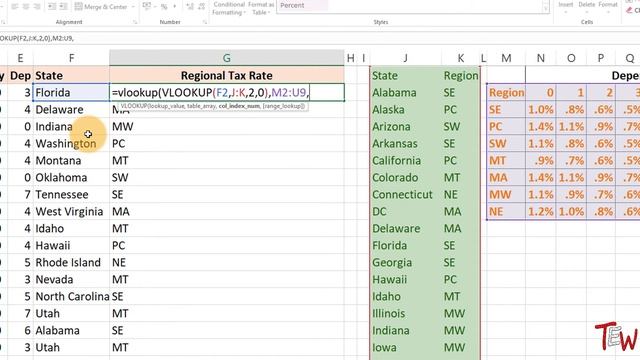Open the Delete cells dropdown
The width and height of the screenshot is (640, 360).
(x=587, y=7)
